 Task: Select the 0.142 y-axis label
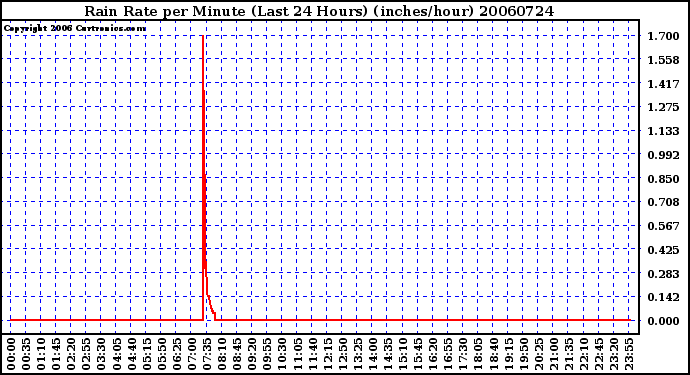tap(663, 297)
